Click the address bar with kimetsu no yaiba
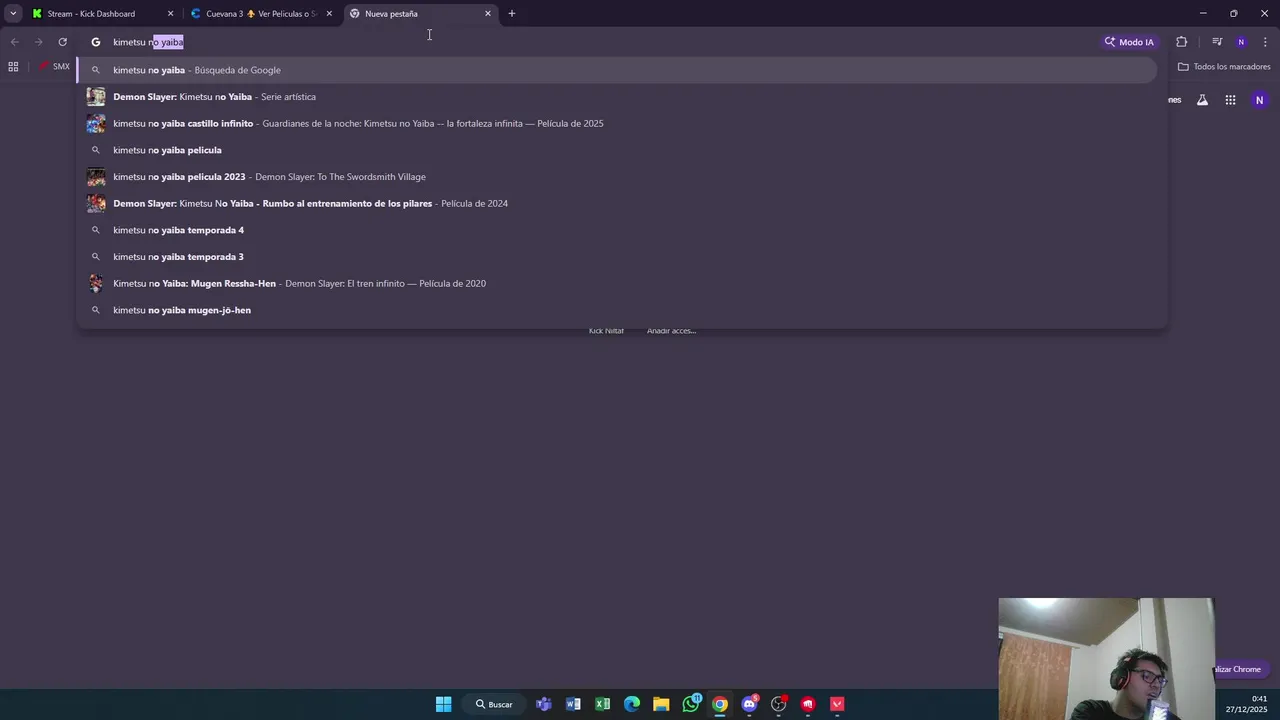The width and height of the screenshot is (1280, 720). click(x=590, y=42)
